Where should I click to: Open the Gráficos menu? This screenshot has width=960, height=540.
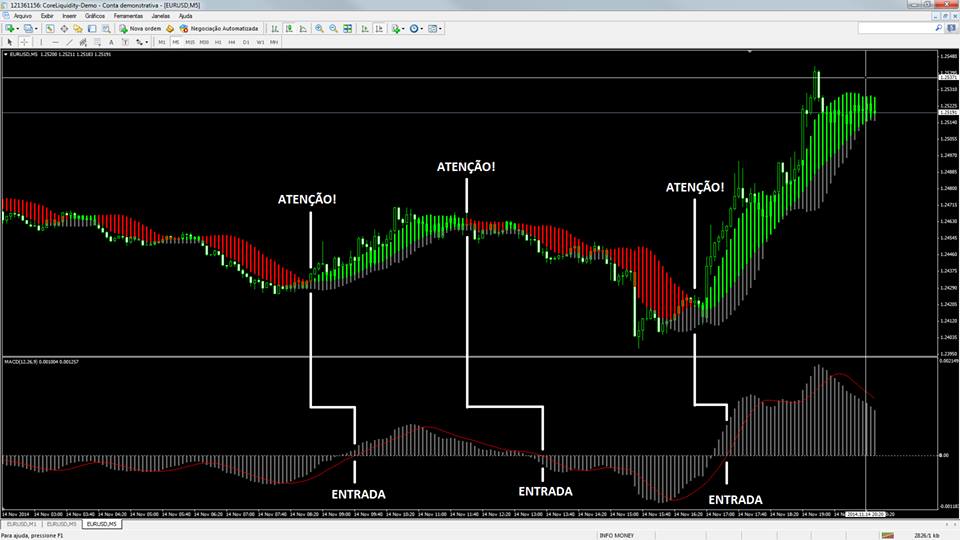[95, 16]
